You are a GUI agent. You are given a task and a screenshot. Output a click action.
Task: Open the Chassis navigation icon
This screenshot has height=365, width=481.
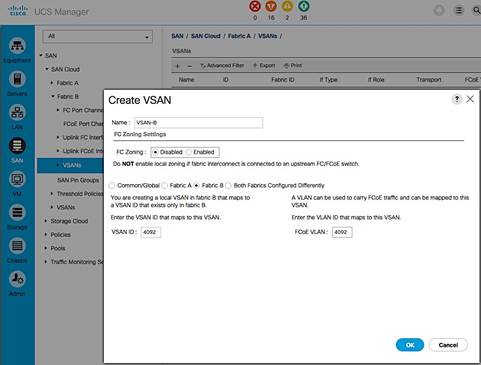point(17,246)
